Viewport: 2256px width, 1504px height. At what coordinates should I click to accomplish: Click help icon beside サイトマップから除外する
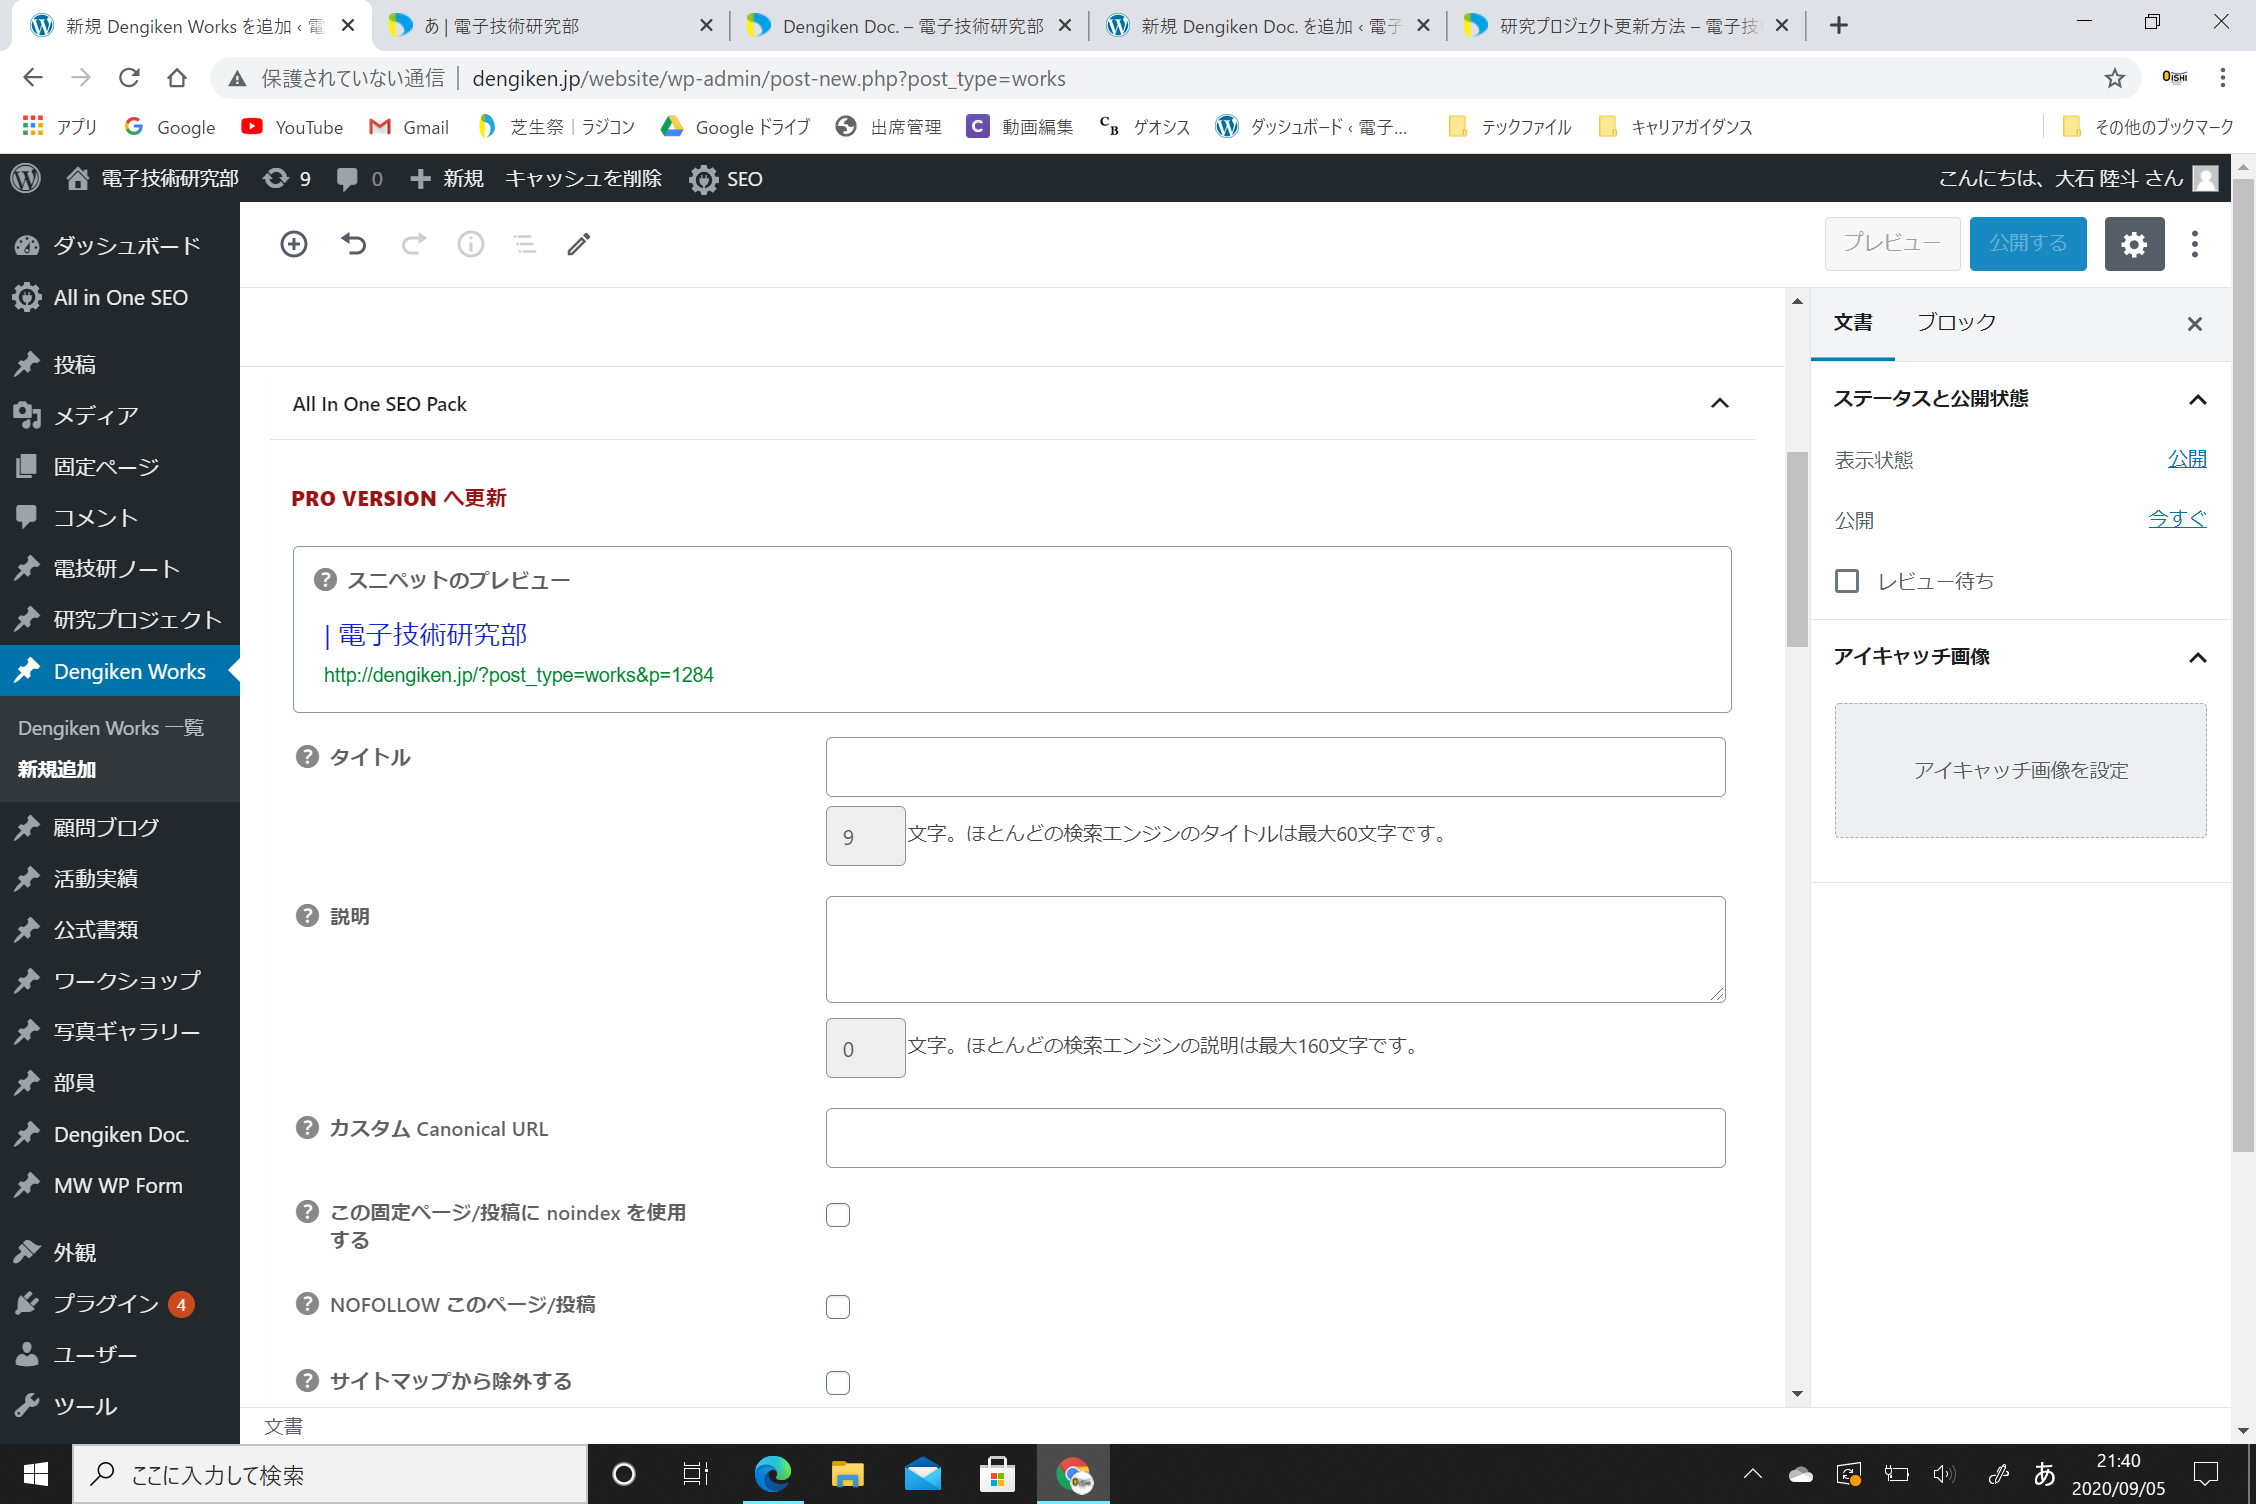pos(307,1381)
